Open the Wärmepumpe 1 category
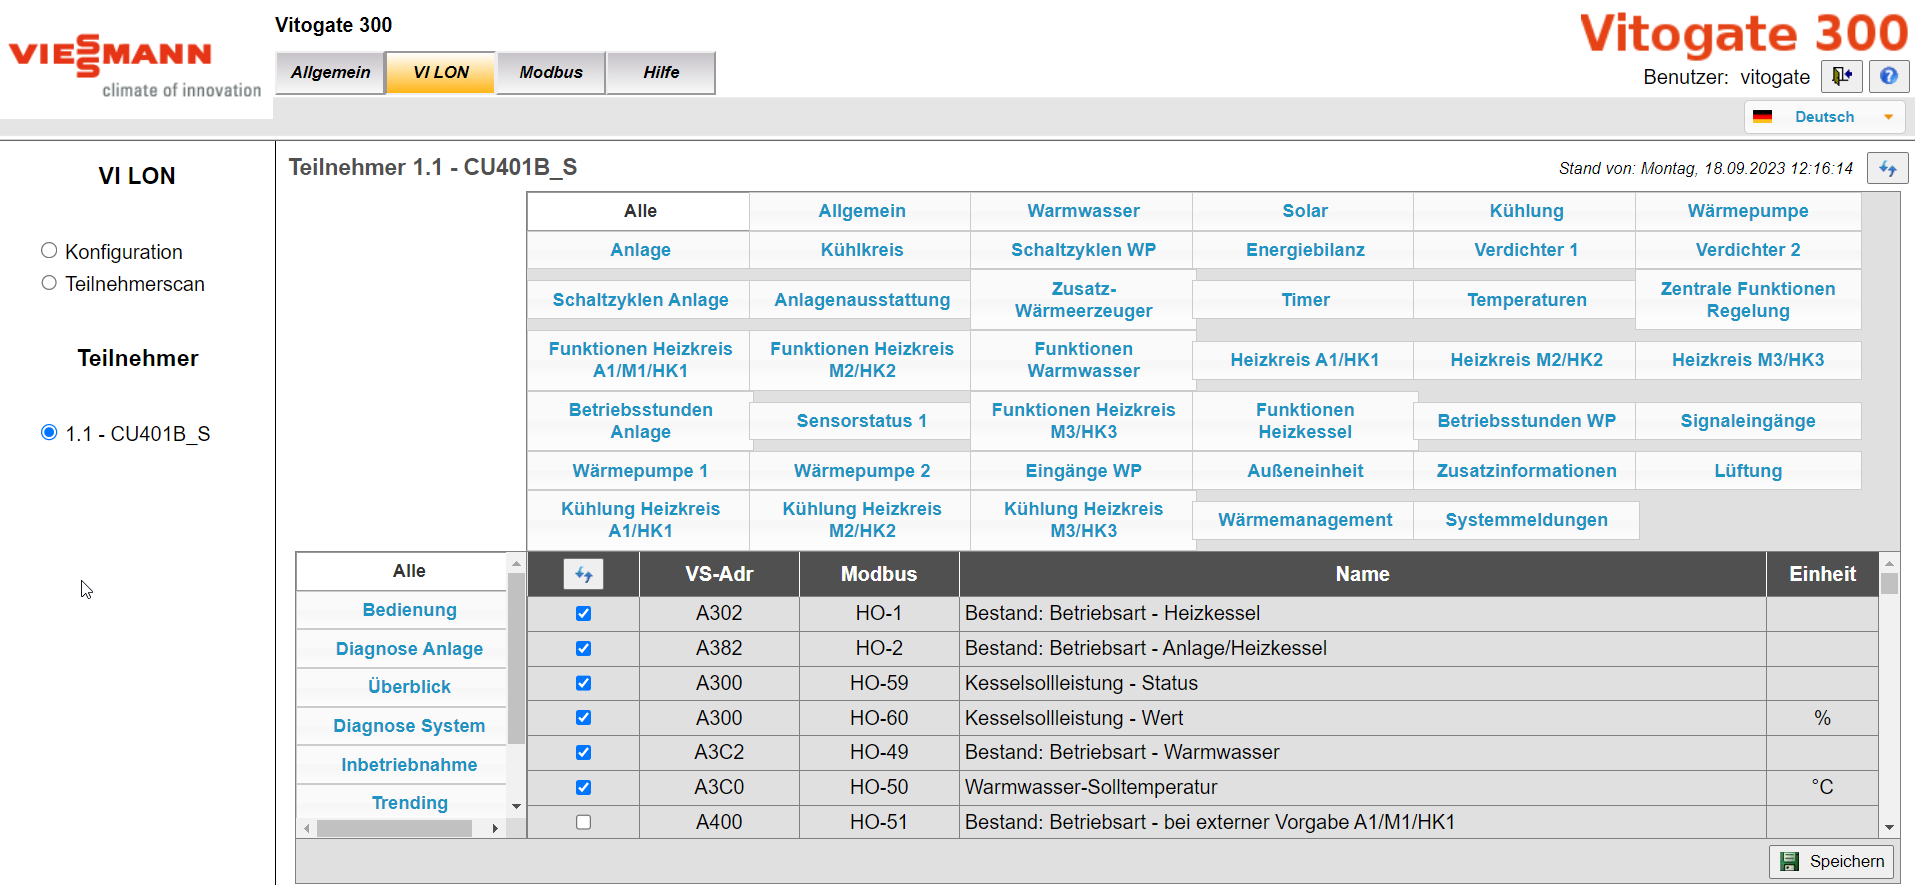Viewport: 1915px width, 885px height. tap(640, 471)
